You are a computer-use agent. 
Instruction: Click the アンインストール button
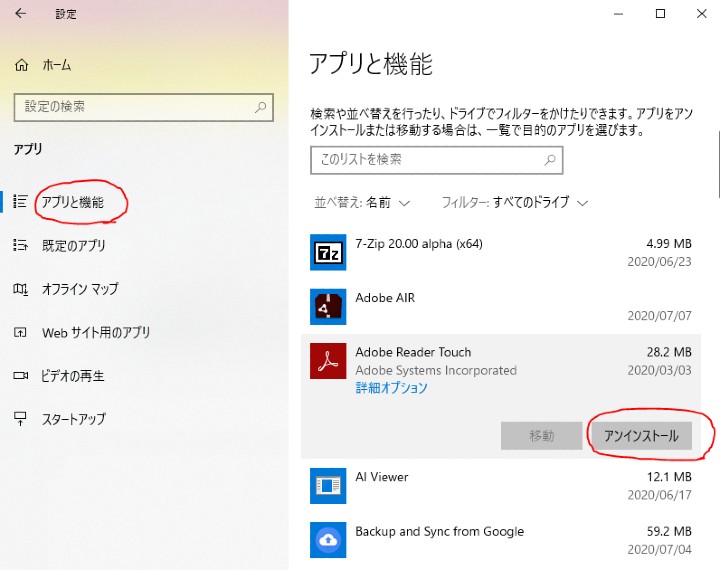pos(641,435)
